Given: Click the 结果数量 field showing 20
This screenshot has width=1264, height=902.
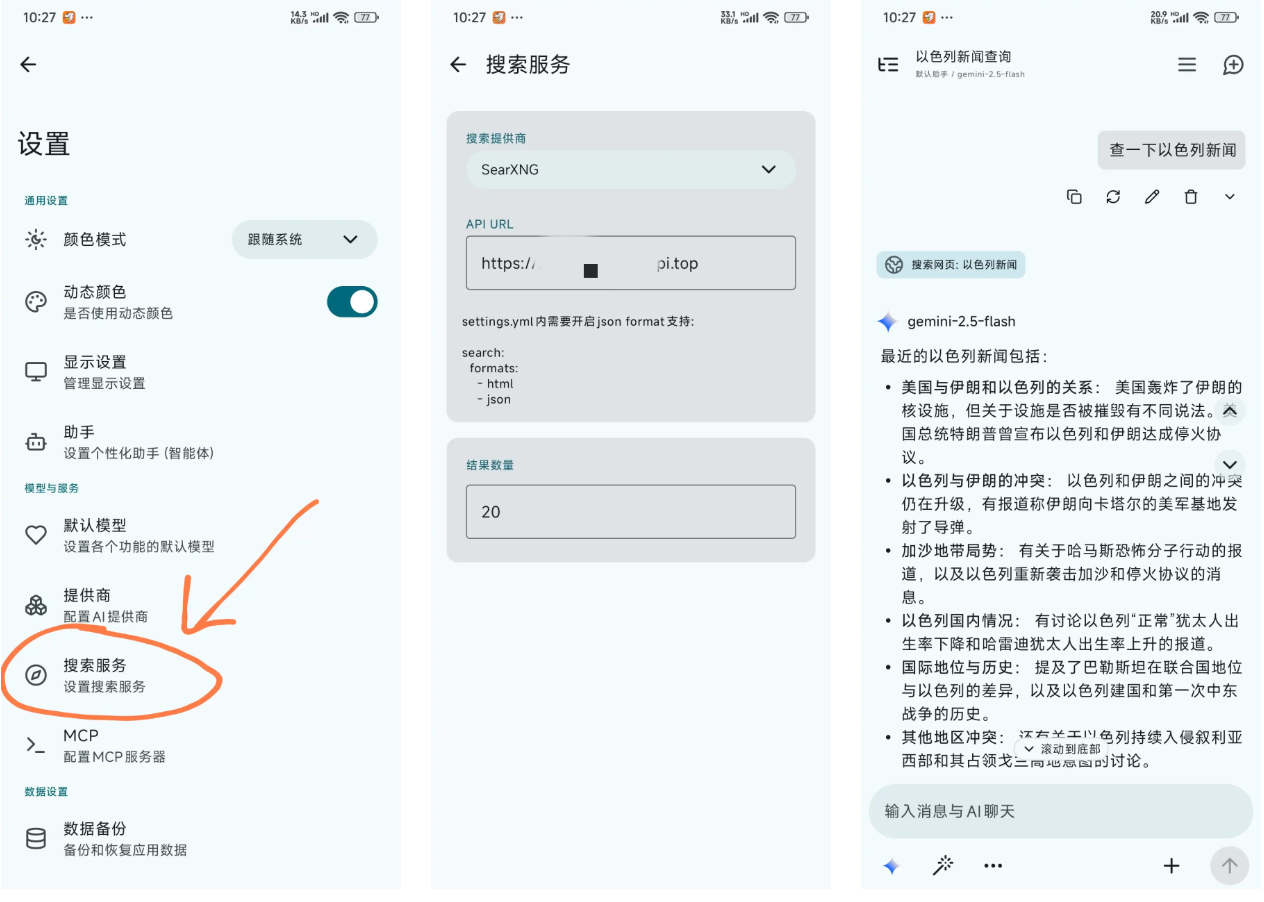Looking at the screenshot, I should tap(630, 512).
